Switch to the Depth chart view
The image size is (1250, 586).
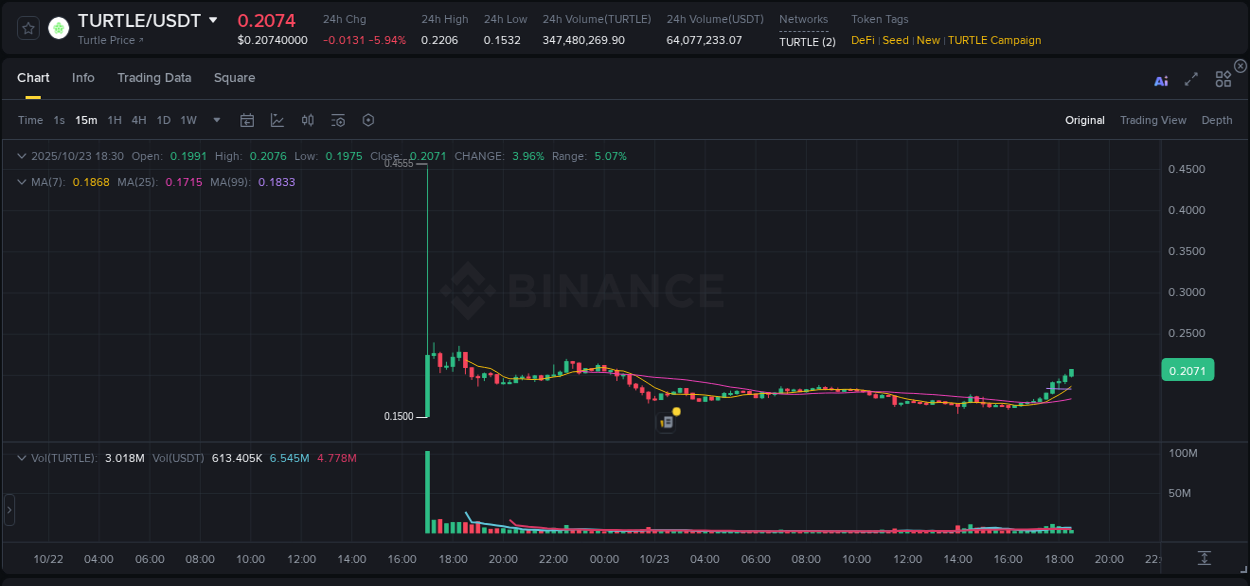(x=1217, y=120)
